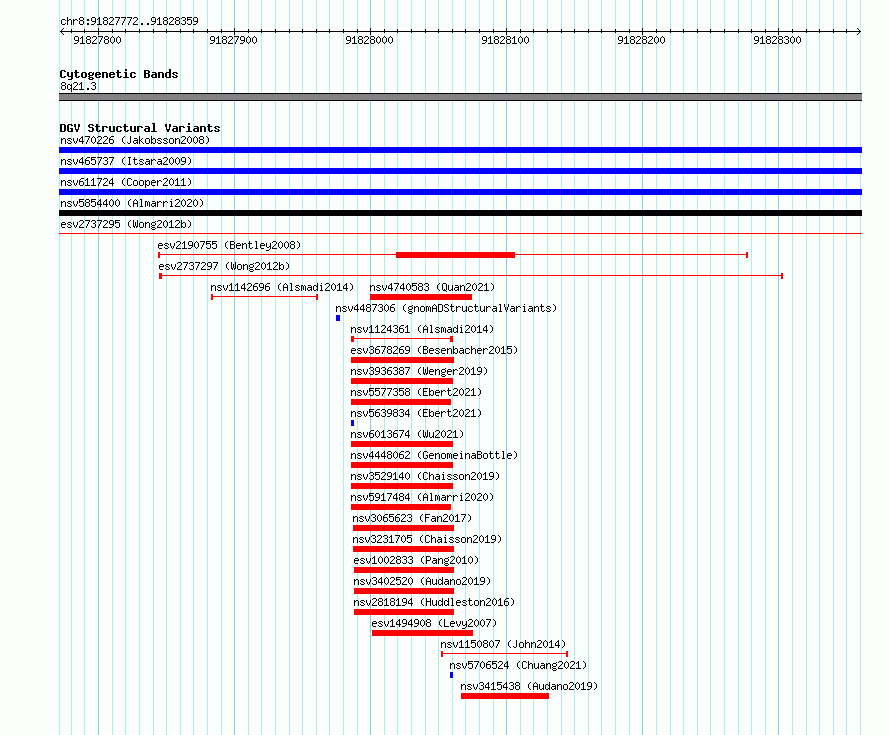Image resolution: width=890 pixels, height=735 pixels.
Task: Open nsv5917484 (Almarri2020) label
Action: point(422,497)
